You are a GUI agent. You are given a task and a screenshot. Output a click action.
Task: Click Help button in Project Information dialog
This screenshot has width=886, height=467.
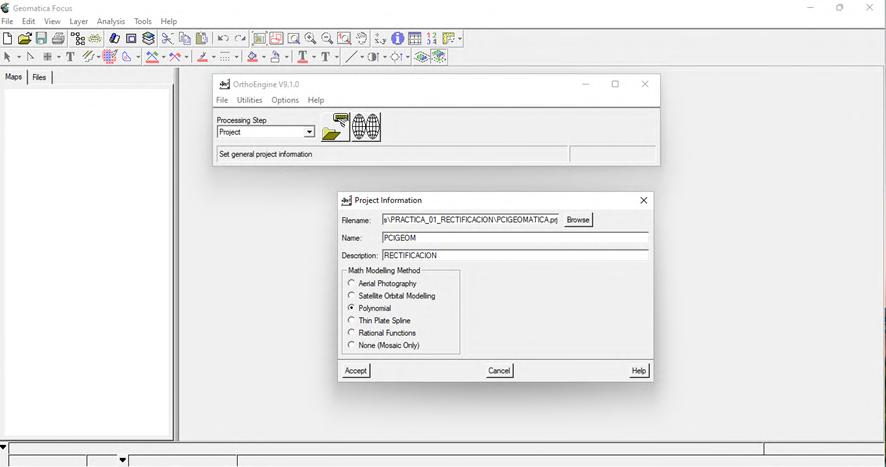coord(639,371)
